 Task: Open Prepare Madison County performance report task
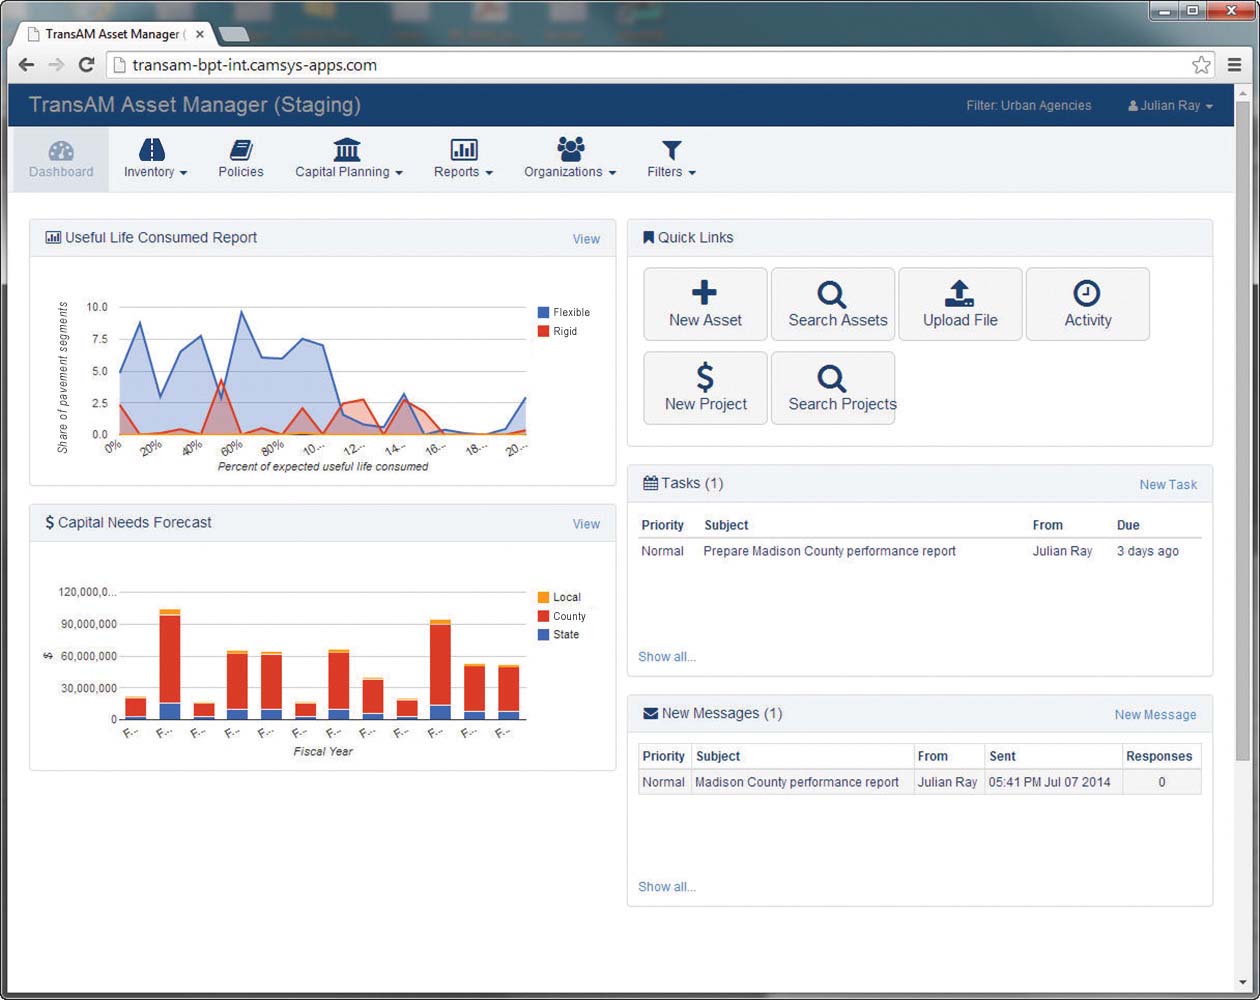click(x=829, y=551)
